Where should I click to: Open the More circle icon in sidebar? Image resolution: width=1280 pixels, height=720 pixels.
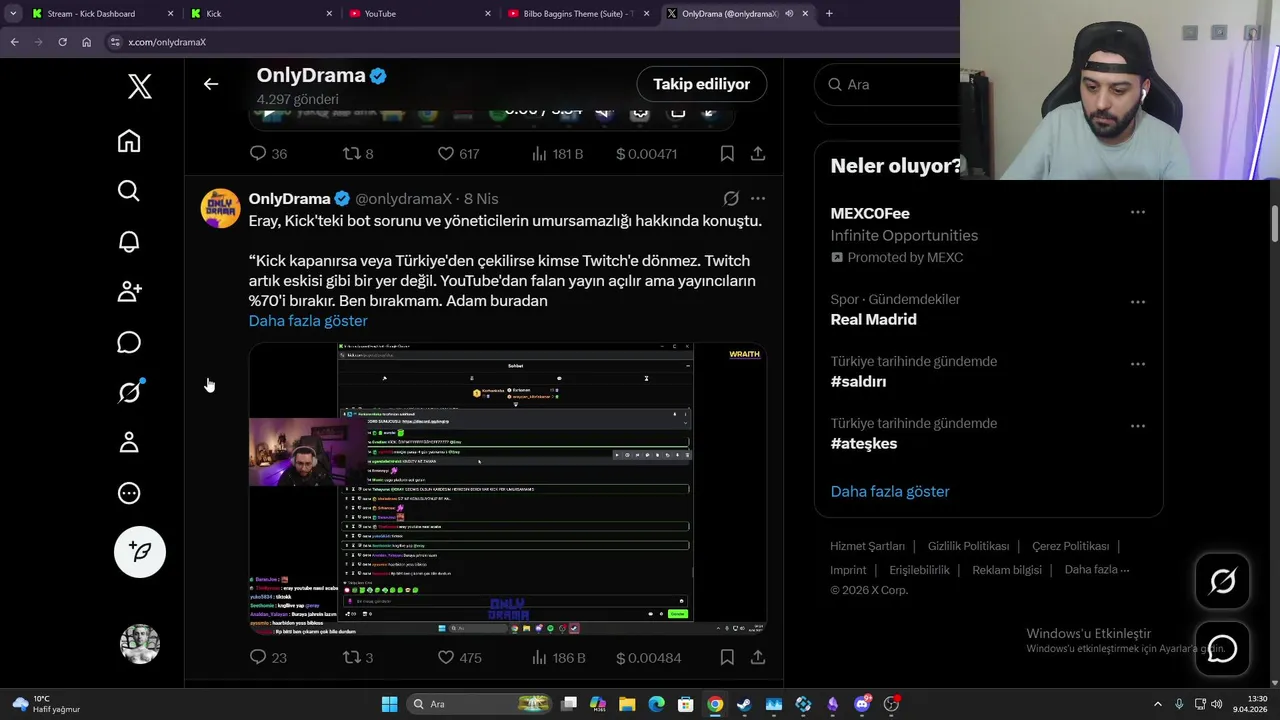tap(129, 493)
